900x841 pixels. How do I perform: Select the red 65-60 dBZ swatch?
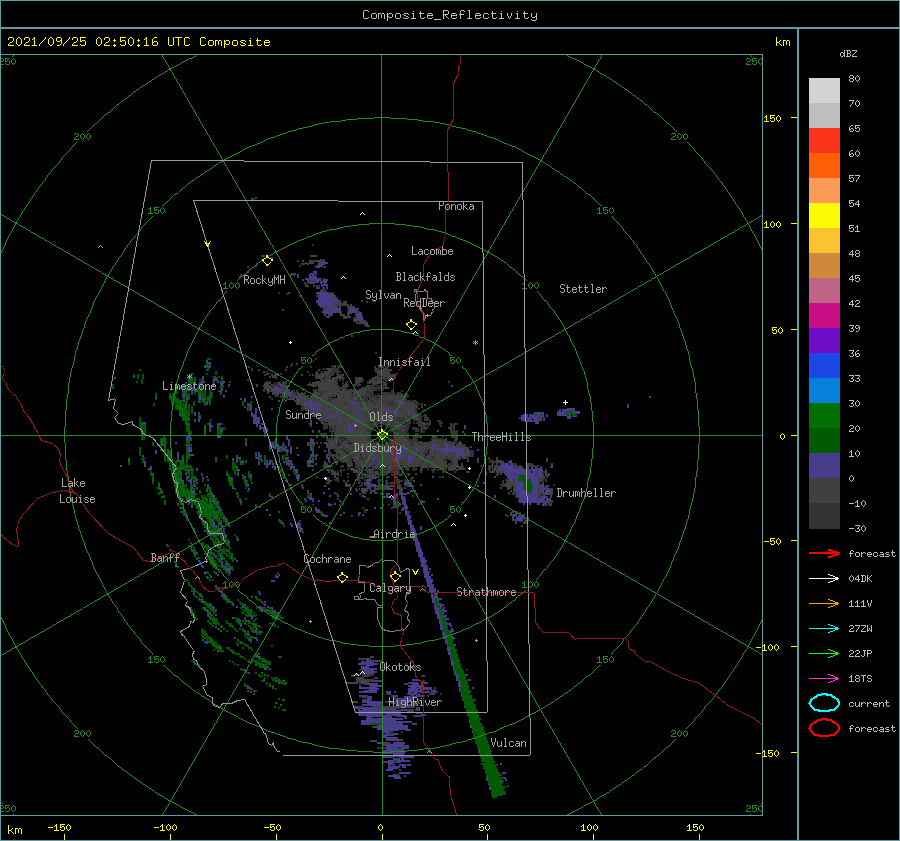[824, 141]
